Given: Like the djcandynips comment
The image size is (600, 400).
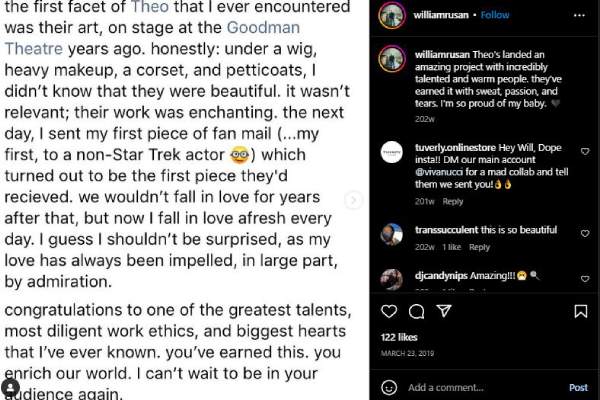Looking at the screenshot, I should pyautogui.click(x=585, y=273).
